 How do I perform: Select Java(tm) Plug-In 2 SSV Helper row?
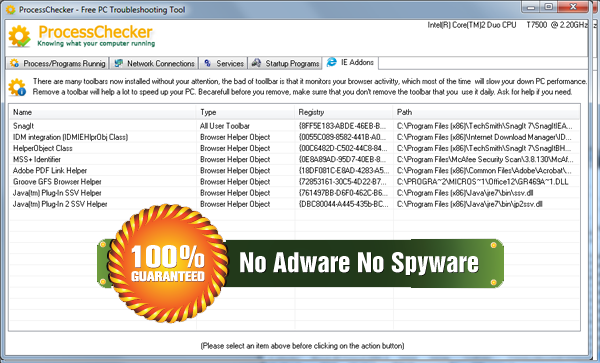point(294,204)
